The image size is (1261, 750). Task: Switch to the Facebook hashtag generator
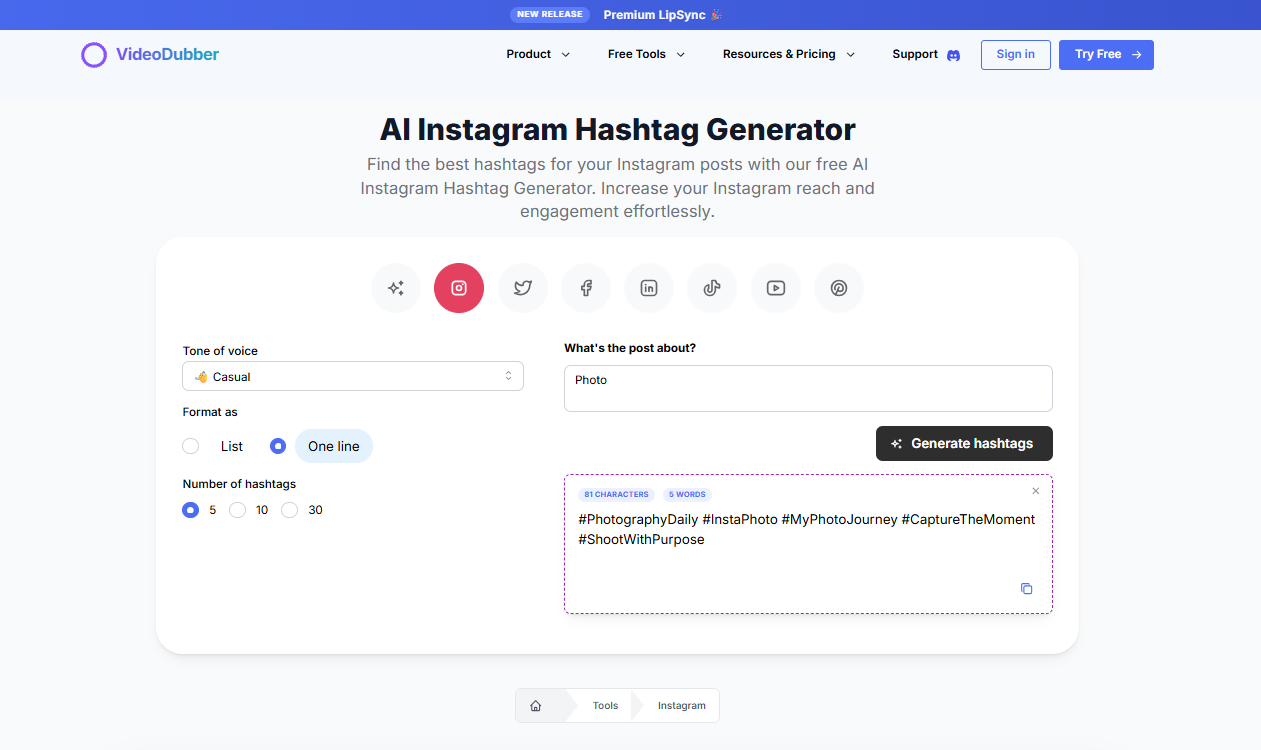(585, 288)
